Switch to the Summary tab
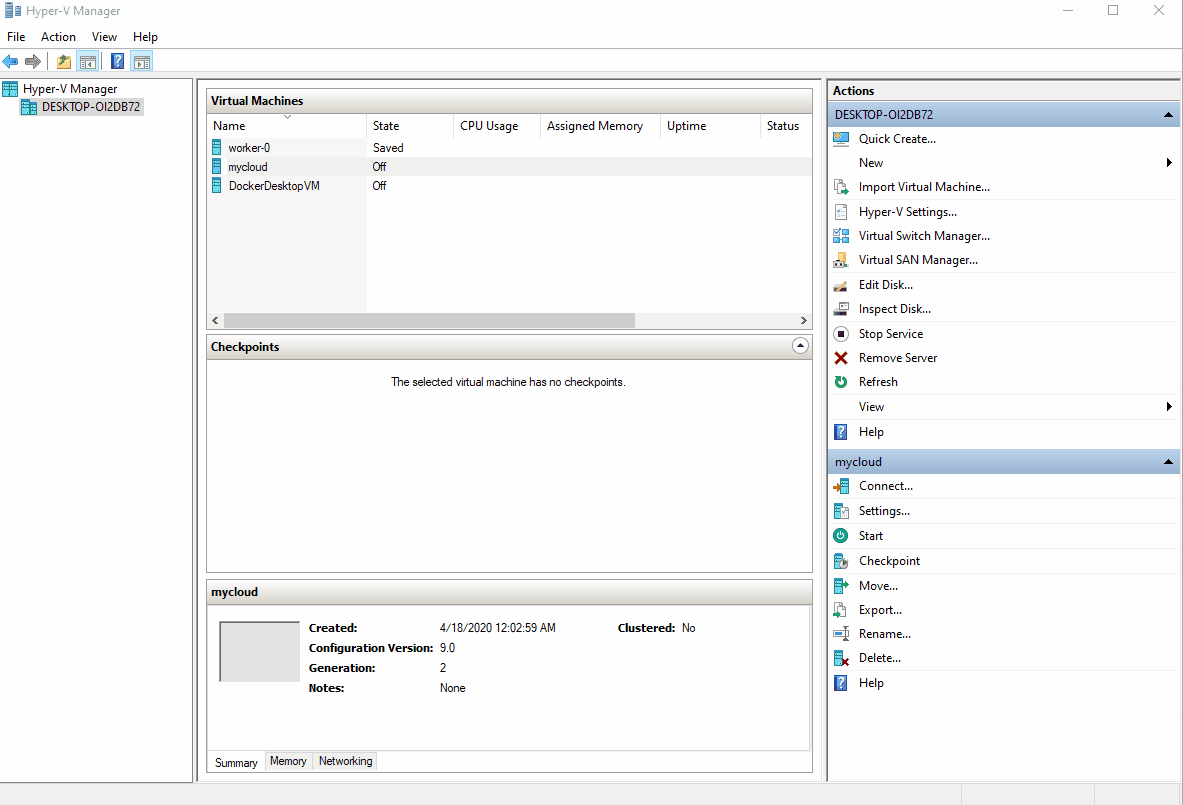 pos(236,763)
